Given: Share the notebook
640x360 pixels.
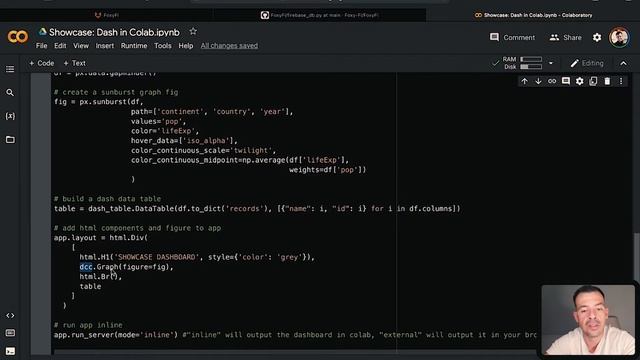Looking at the screenshot, I should pyautogui.click(x=565, y=37).
